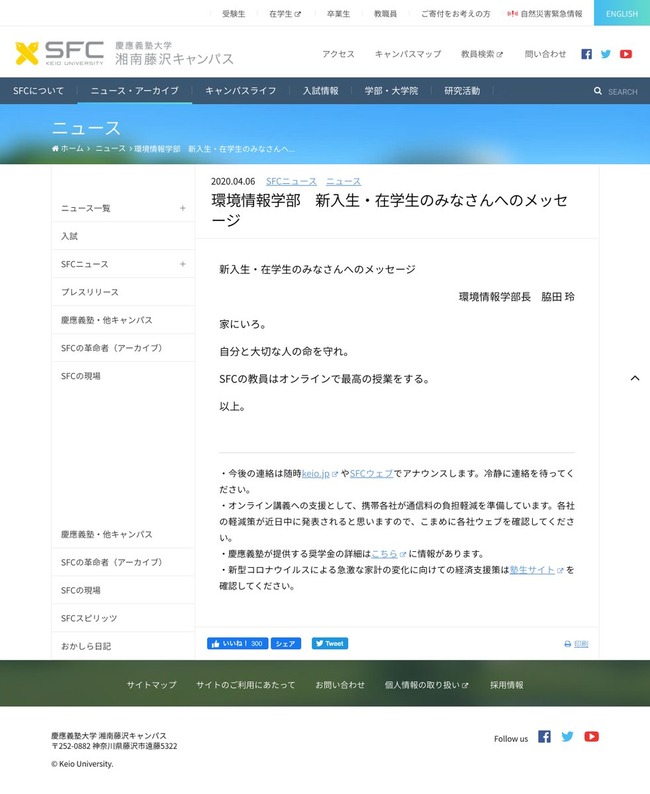The width and height of the screenshot is (650, 794).
Task: Open アクセス header link
Action: [338, 54]
